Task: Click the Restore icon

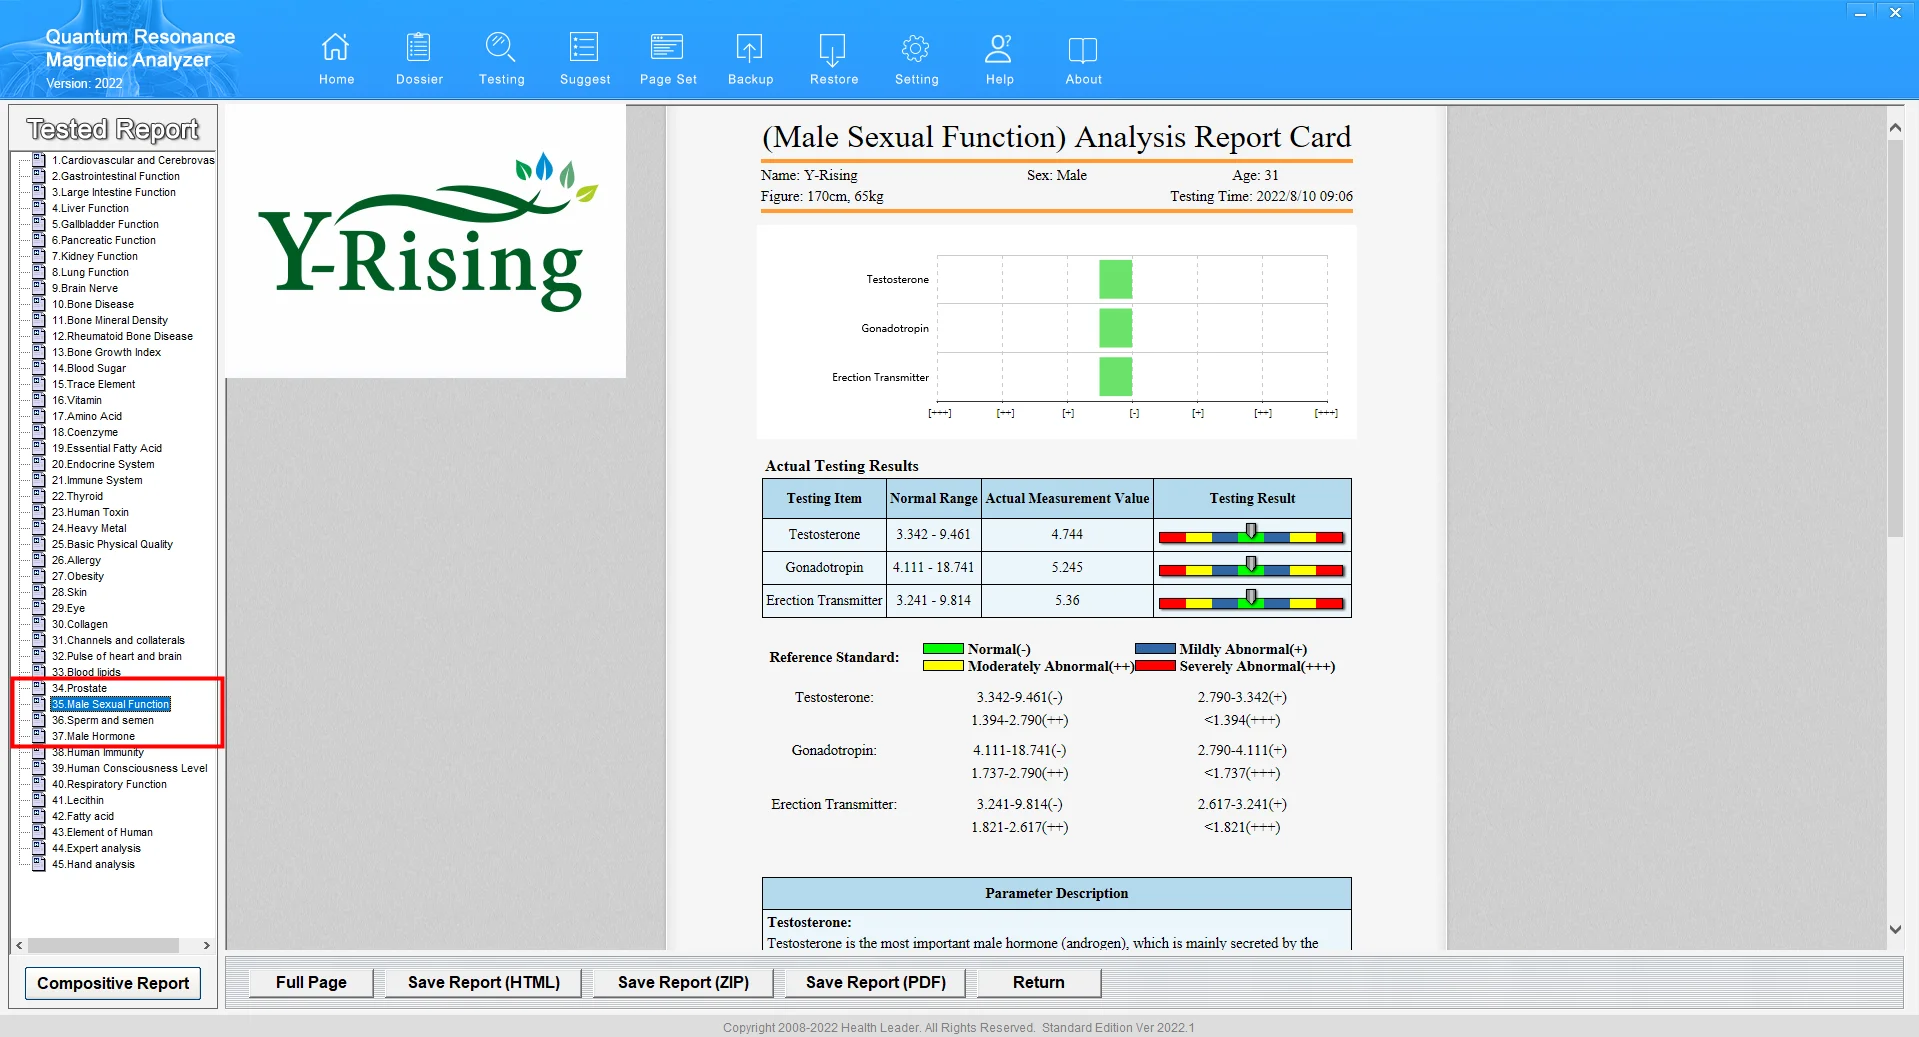Action: click(833, 48)
